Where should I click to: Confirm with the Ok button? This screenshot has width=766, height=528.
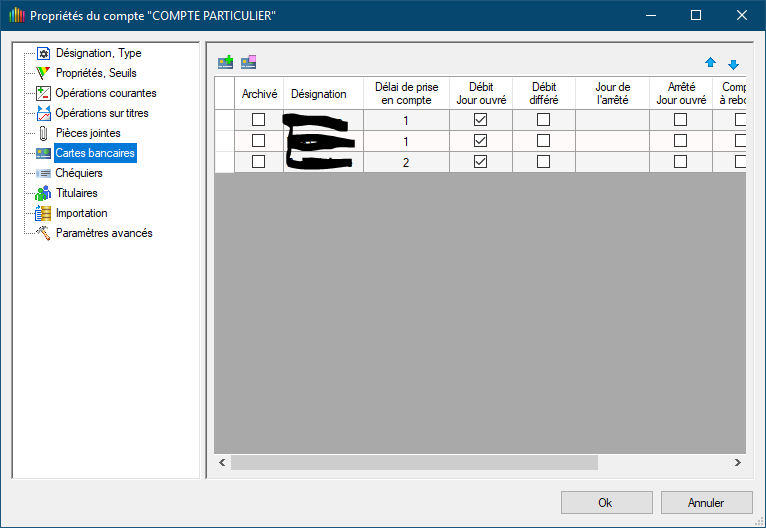coord(607,503)
